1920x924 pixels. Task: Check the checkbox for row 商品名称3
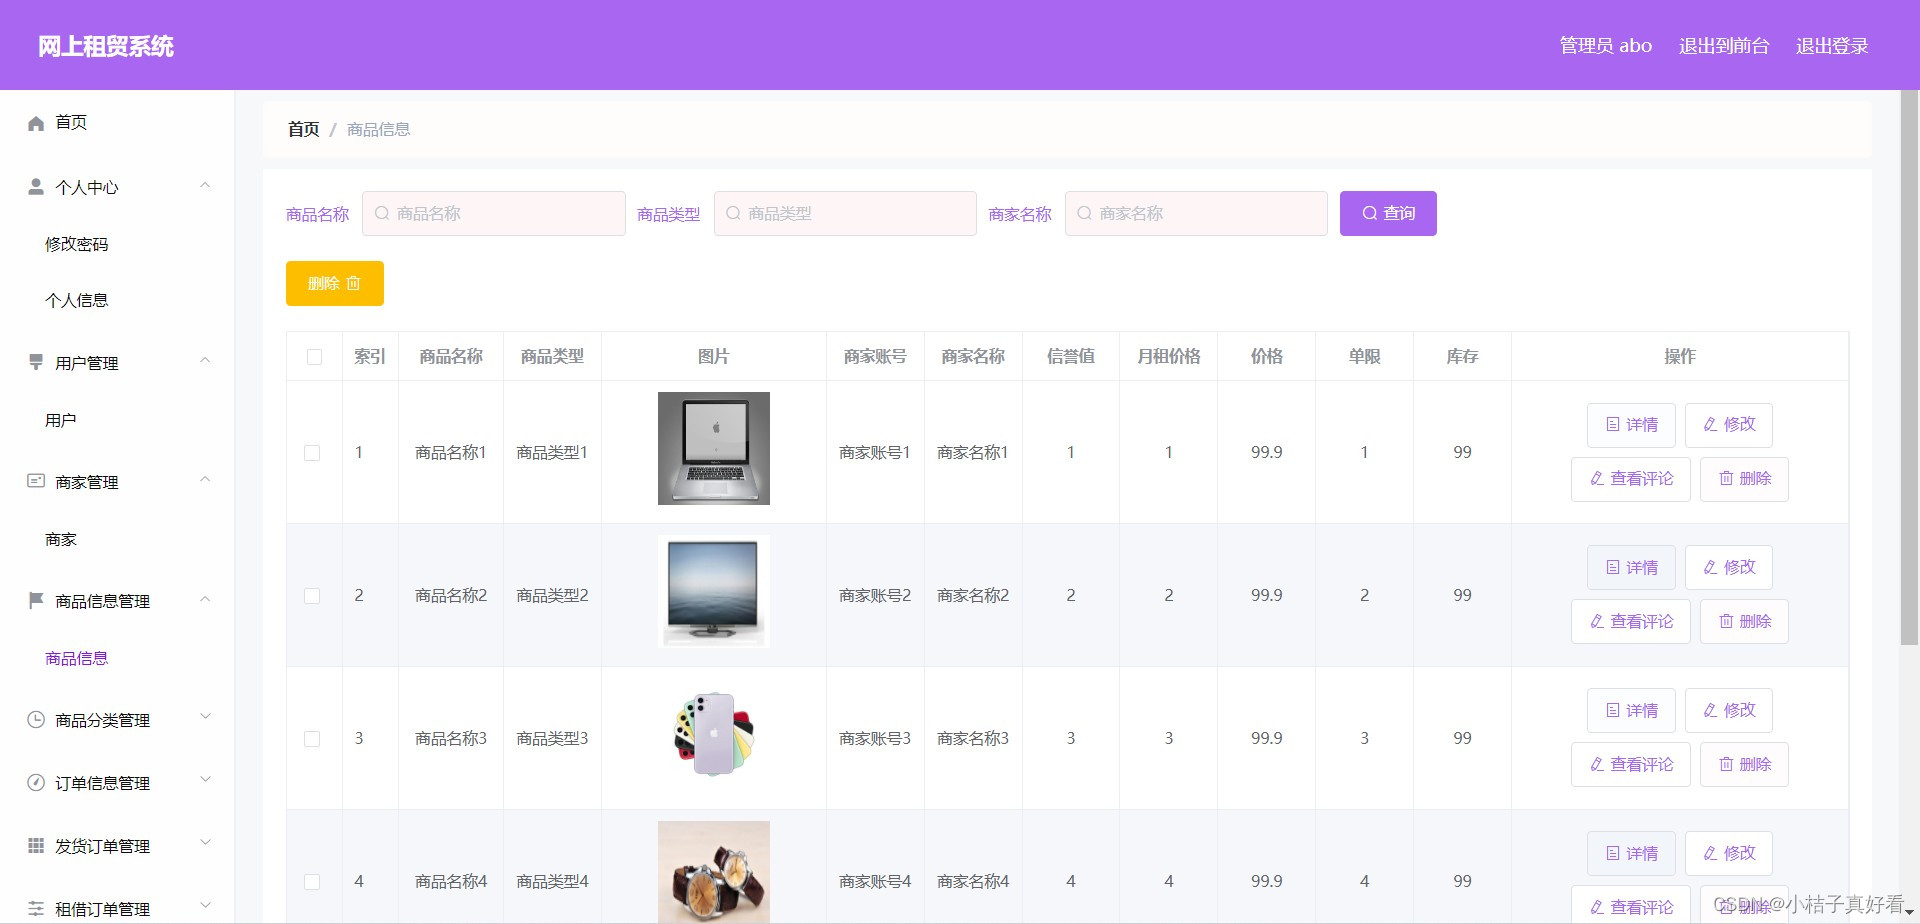[x=312, y=739]
